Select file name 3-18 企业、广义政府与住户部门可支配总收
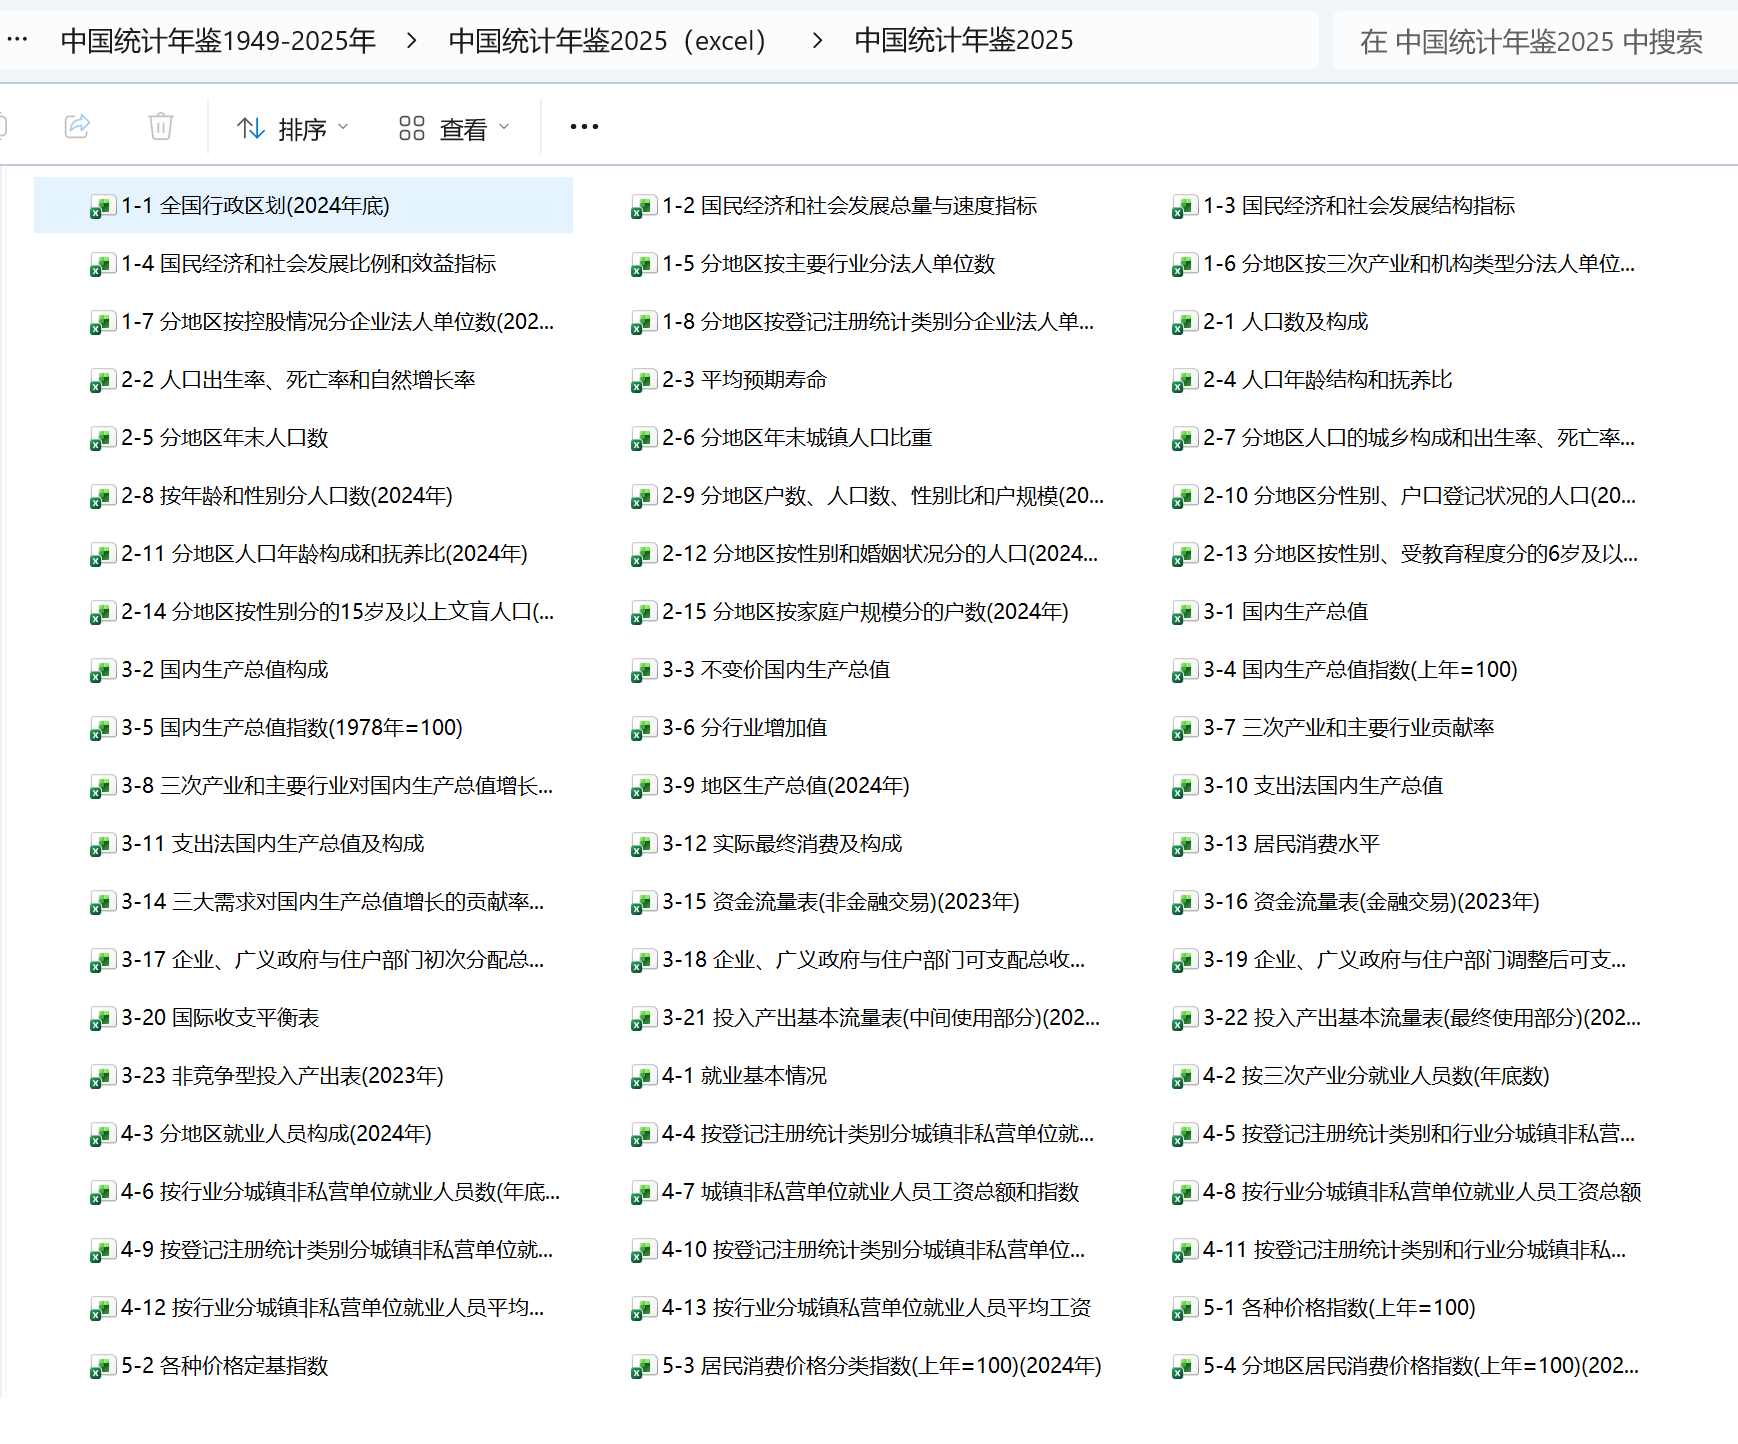Image resolution: width=1738 pixels, height=1444 pixels. [874, 960]
